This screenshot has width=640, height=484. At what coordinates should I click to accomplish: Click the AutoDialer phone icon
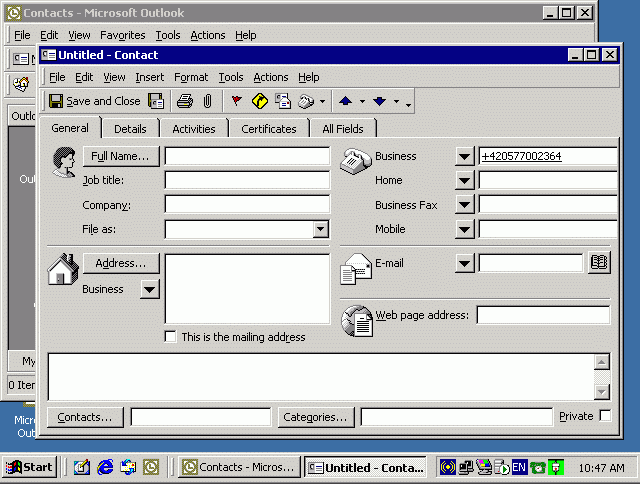(x=306, y=101)
